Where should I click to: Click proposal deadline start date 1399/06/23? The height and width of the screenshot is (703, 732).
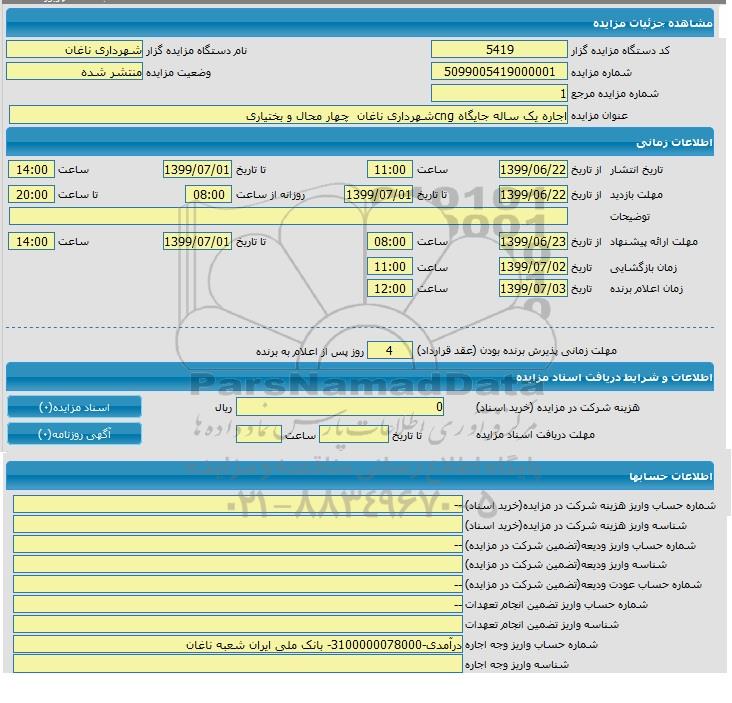[x=533, y=241]
